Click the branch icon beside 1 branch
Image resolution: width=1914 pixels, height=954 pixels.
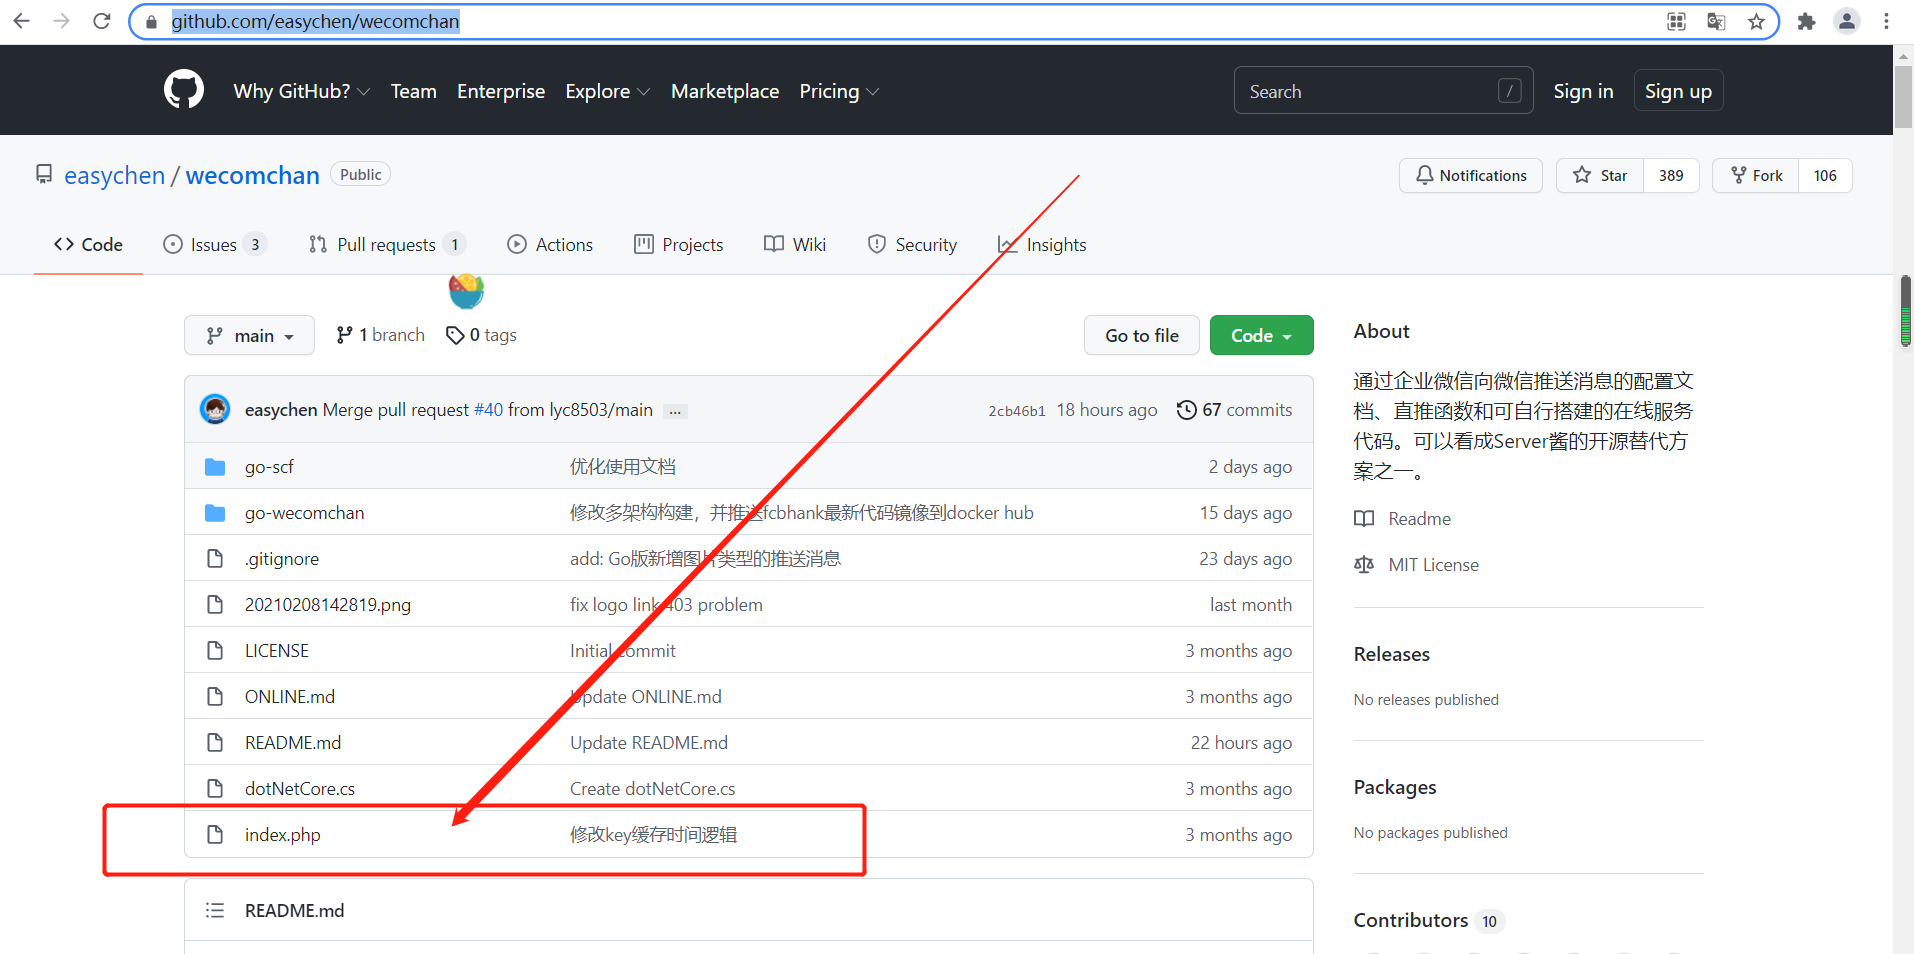click(x=346, y=334)
